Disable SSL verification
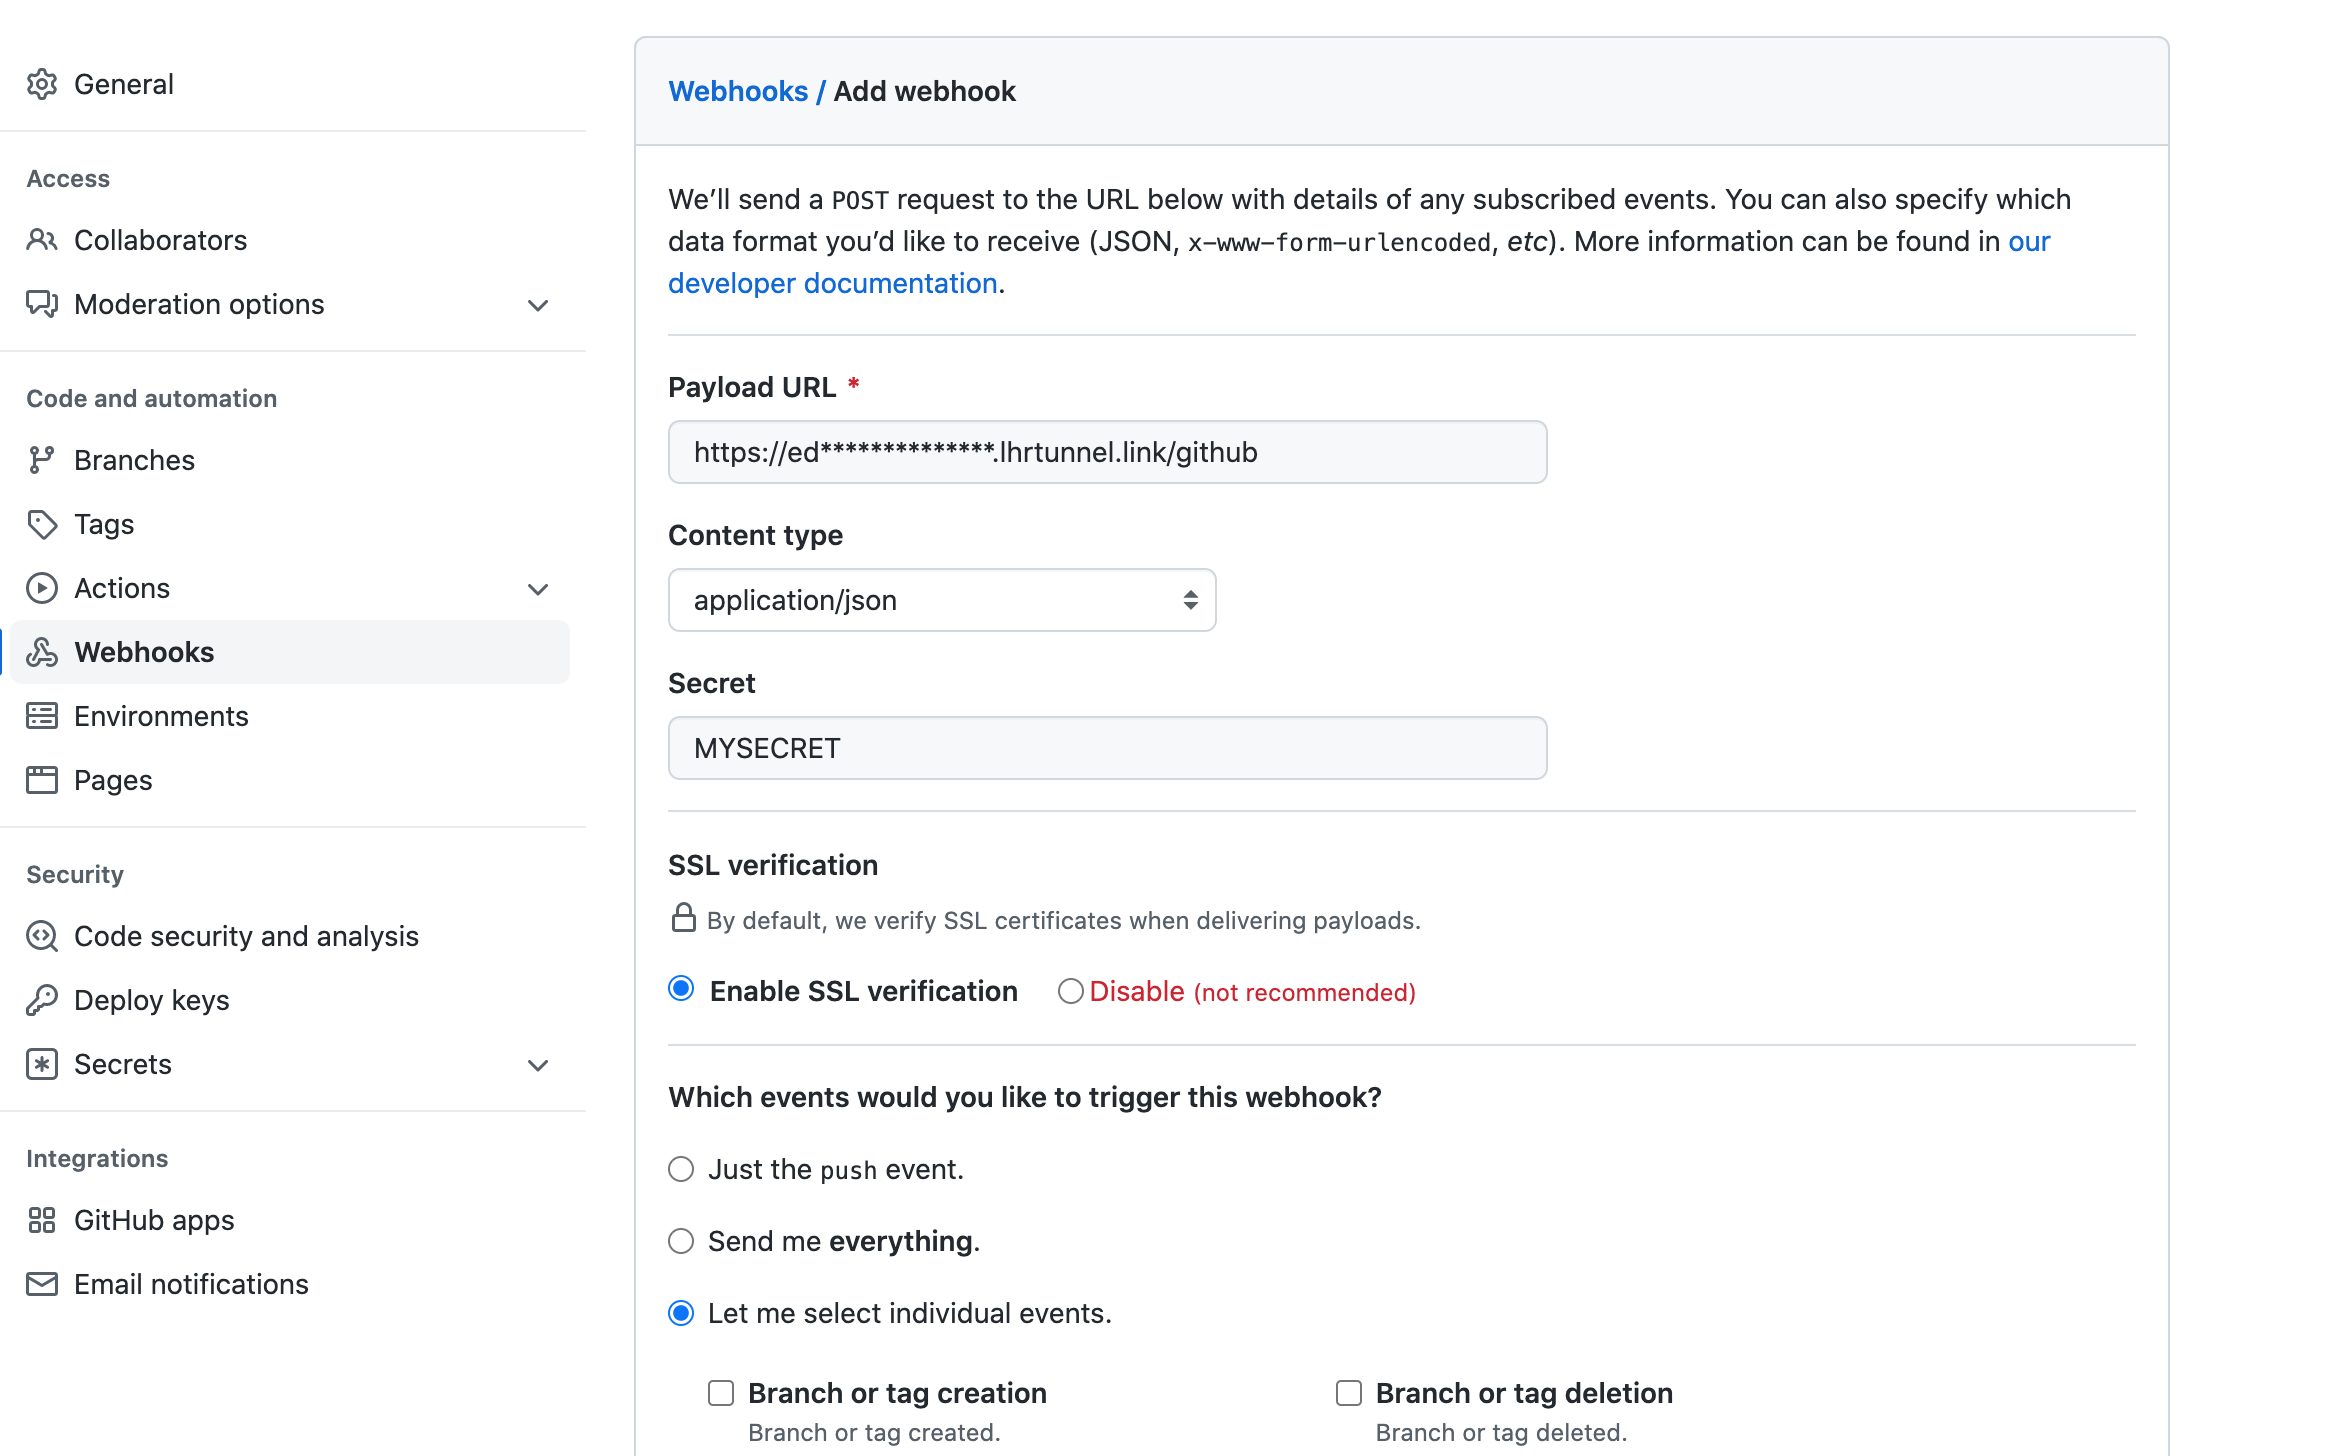The height and width of the screenshot is (1456, 2328). pos(1070,991)
